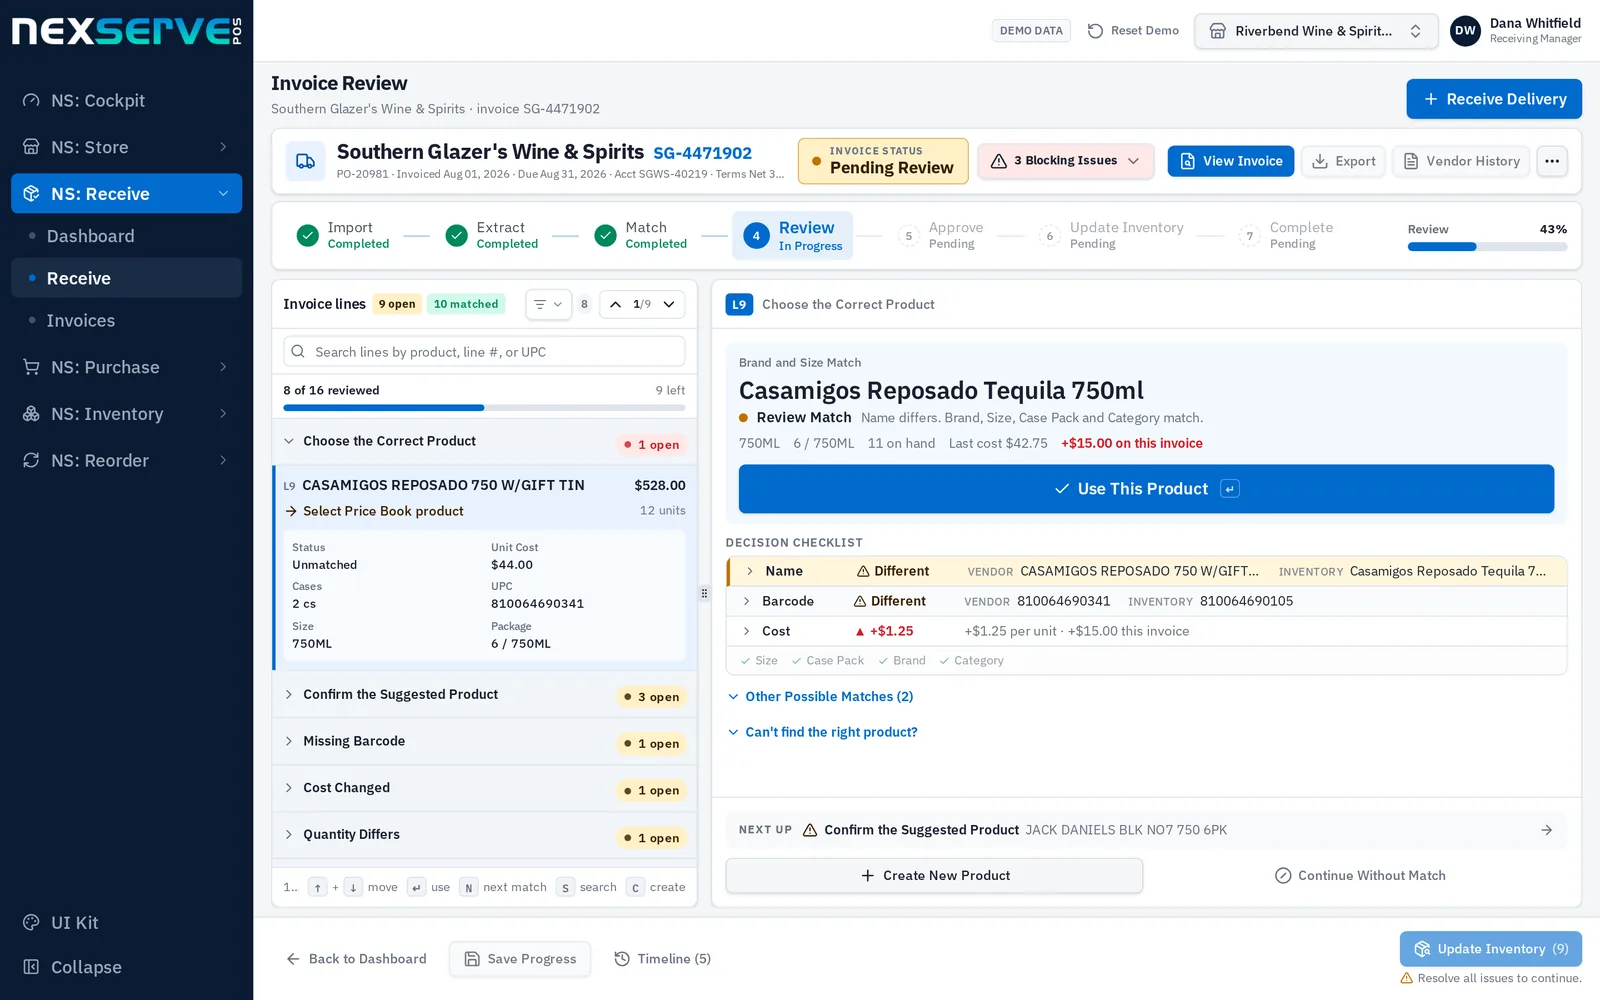Screen dimensions: 1600x1000
Task: Expand the Name checklist row
Action: coord(1146,571)
